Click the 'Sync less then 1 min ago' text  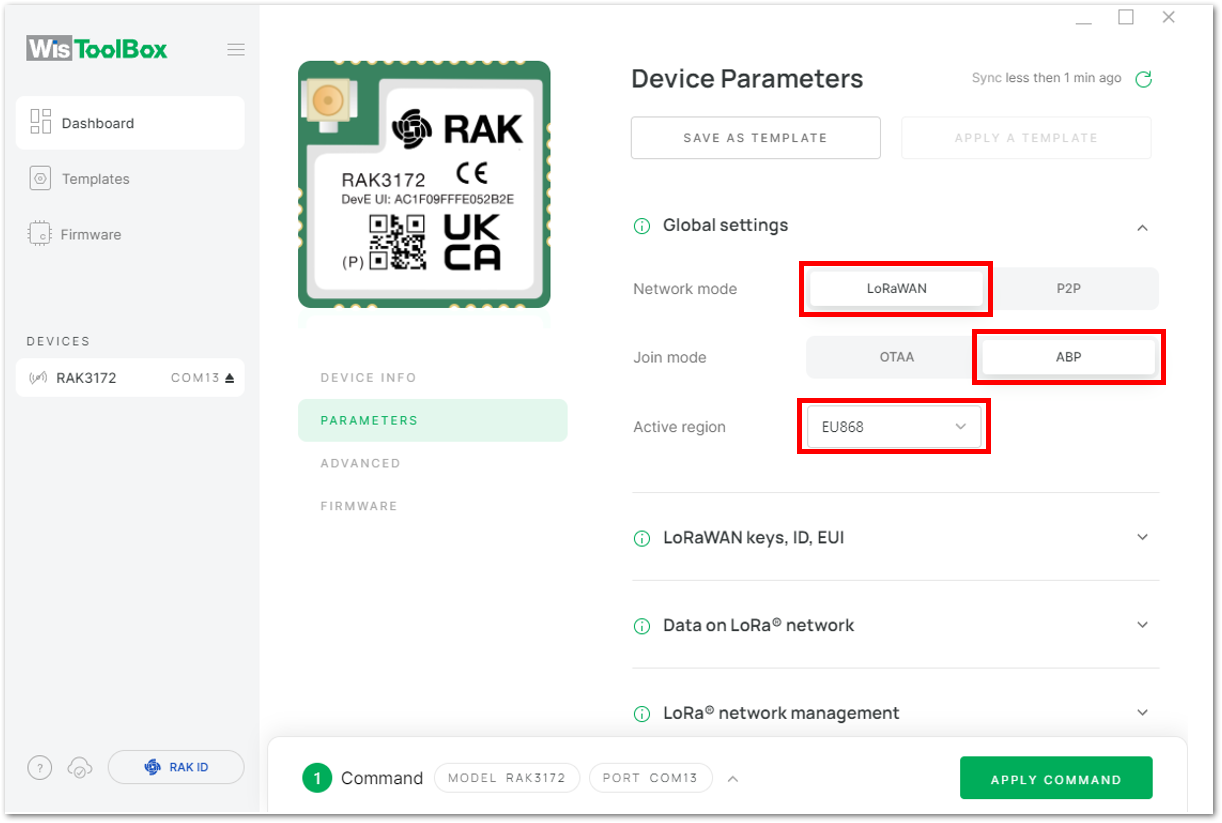(1047, 78)
